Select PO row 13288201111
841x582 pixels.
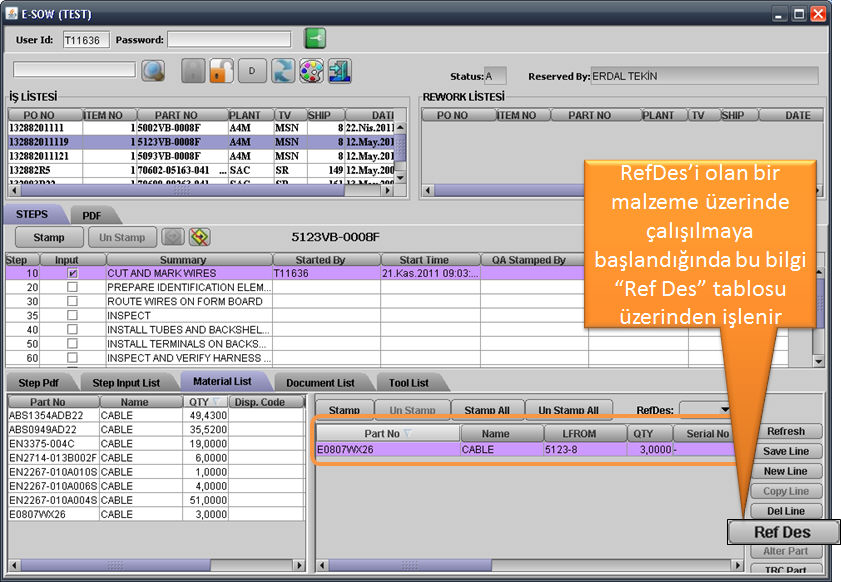[x=202, y=128]
